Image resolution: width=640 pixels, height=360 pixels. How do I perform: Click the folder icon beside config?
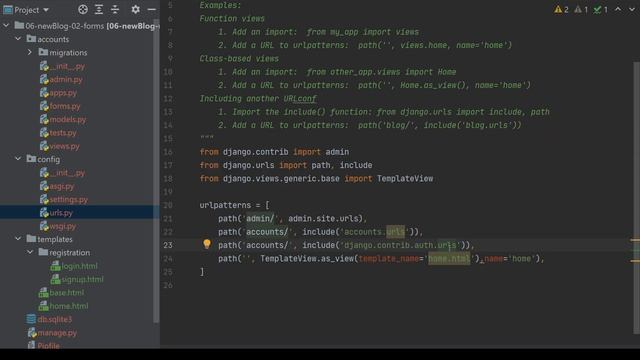click(x=31, y=159)
